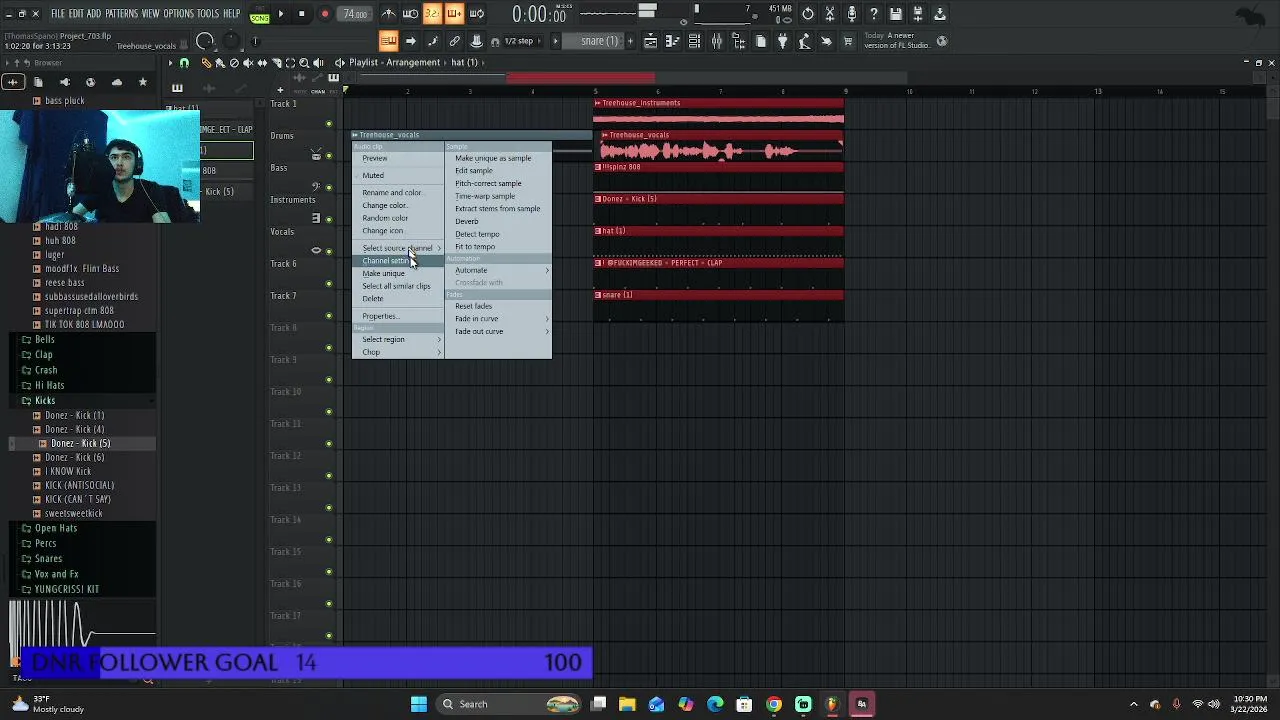Open the TOOLS menu
1280x720 pixels.
[x=207, y=14]
